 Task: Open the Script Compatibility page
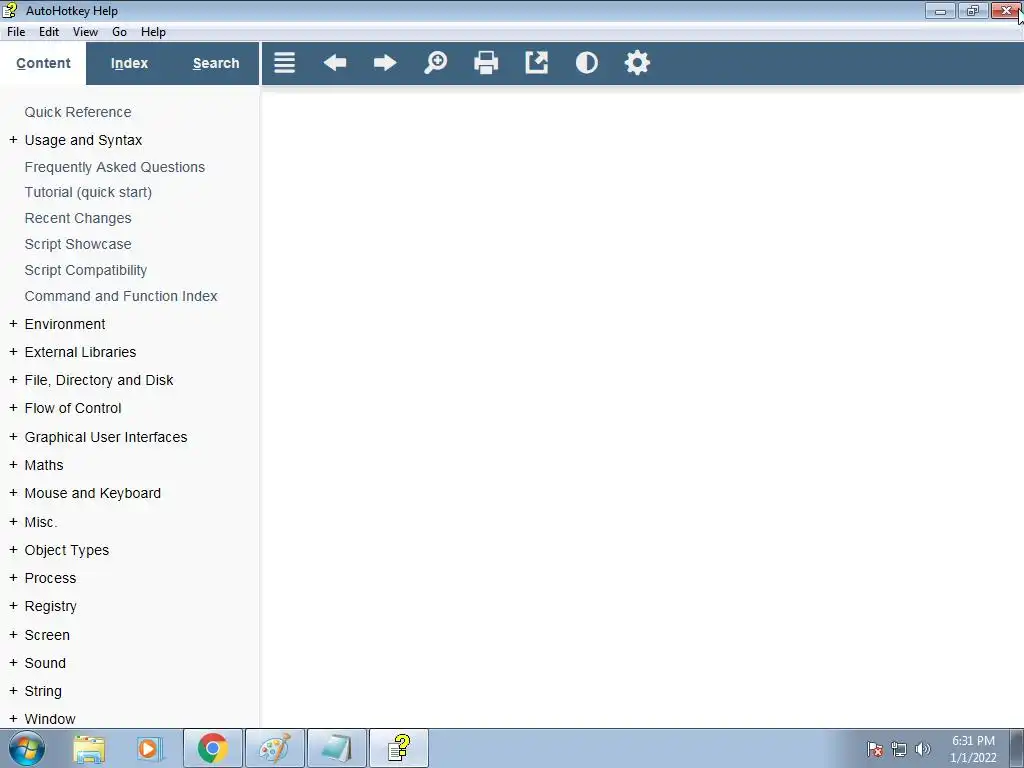86,270
